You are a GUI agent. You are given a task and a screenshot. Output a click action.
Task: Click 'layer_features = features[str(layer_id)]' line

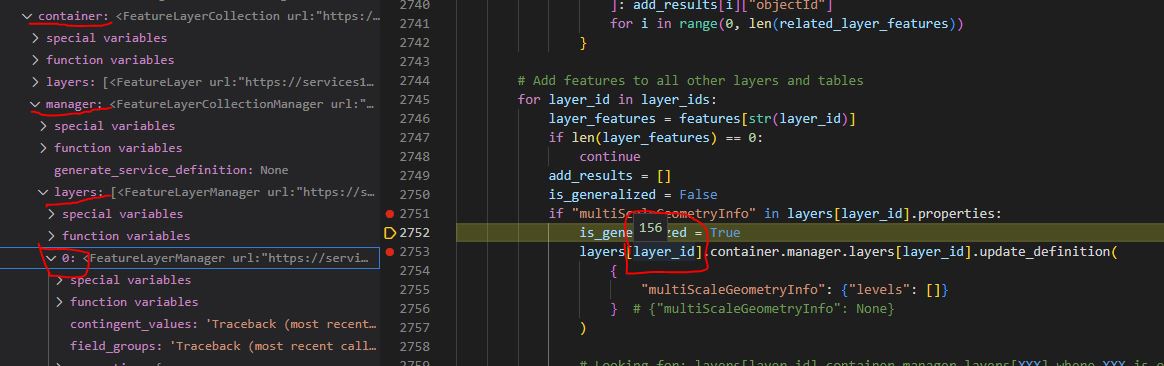[703, 119]
